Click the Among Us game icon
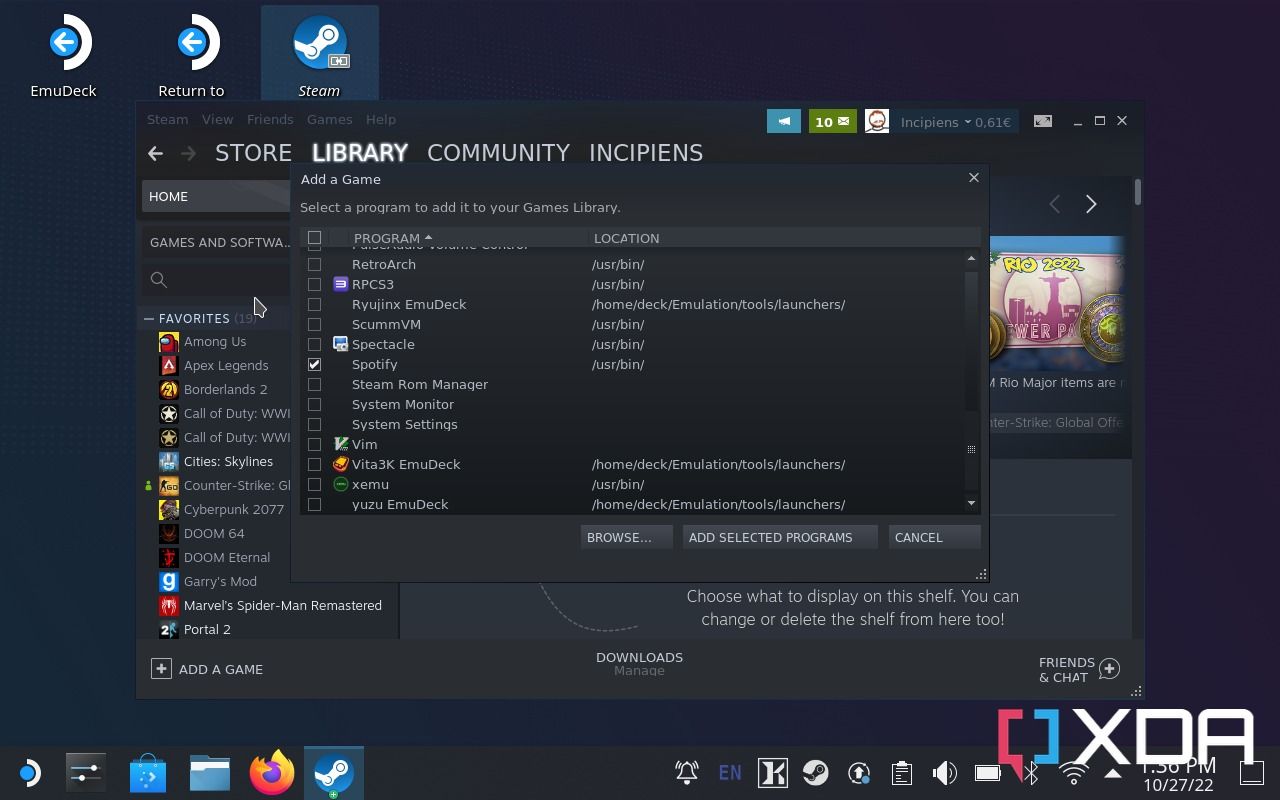Screen dimensions: 1280x800 [x=168, y=342]
